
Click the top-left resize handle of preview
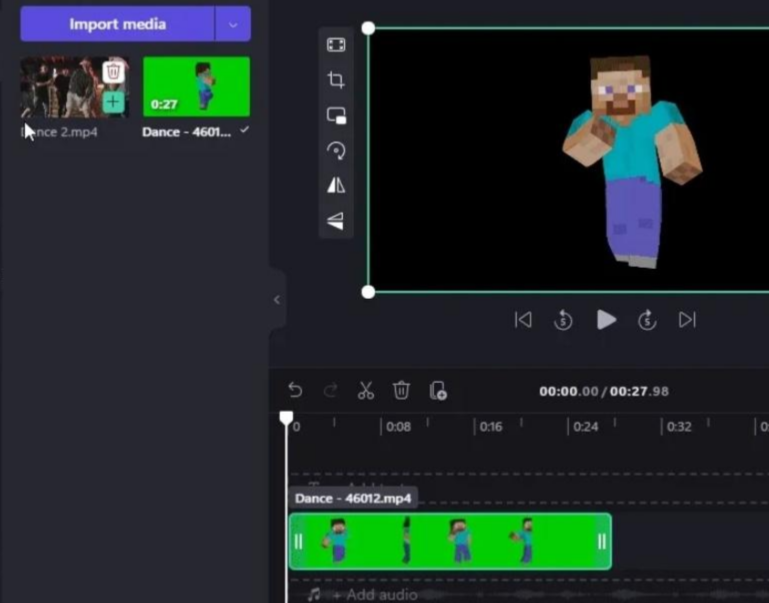point(368,28)
